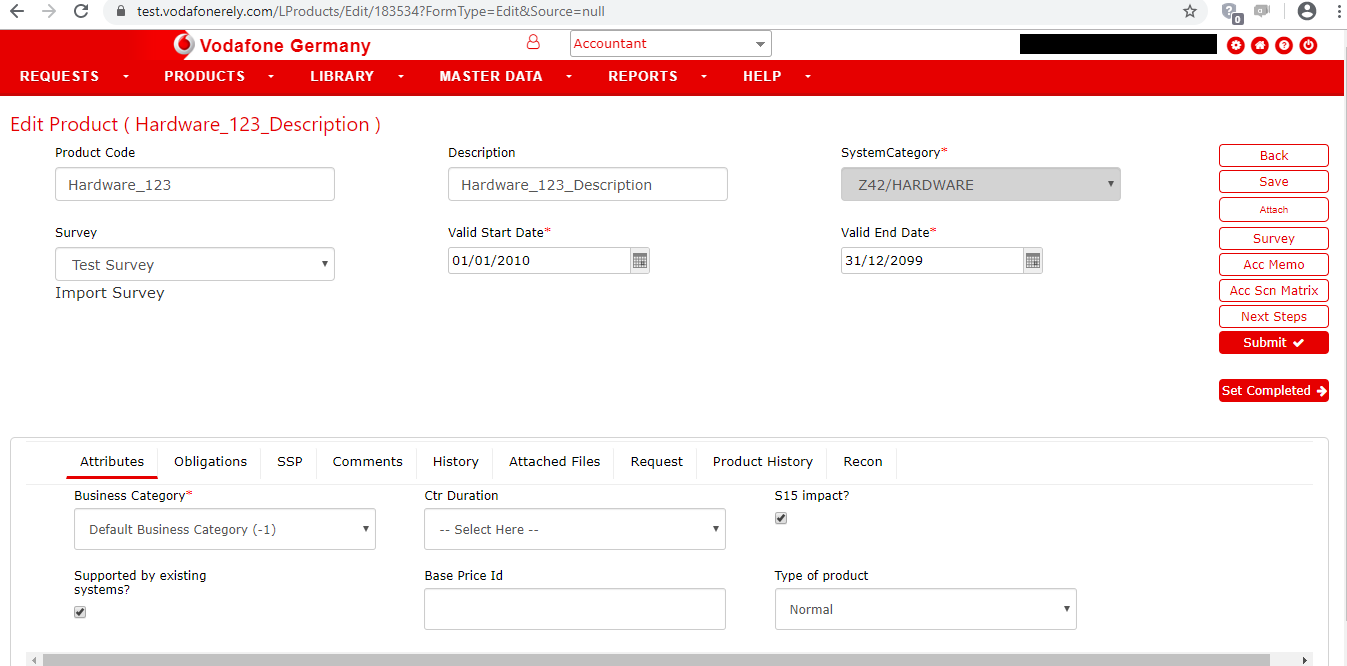Viewport: 1347px width, 666px height.
Task: Switch to the Product History tab
Action: [x=763, y=462]
